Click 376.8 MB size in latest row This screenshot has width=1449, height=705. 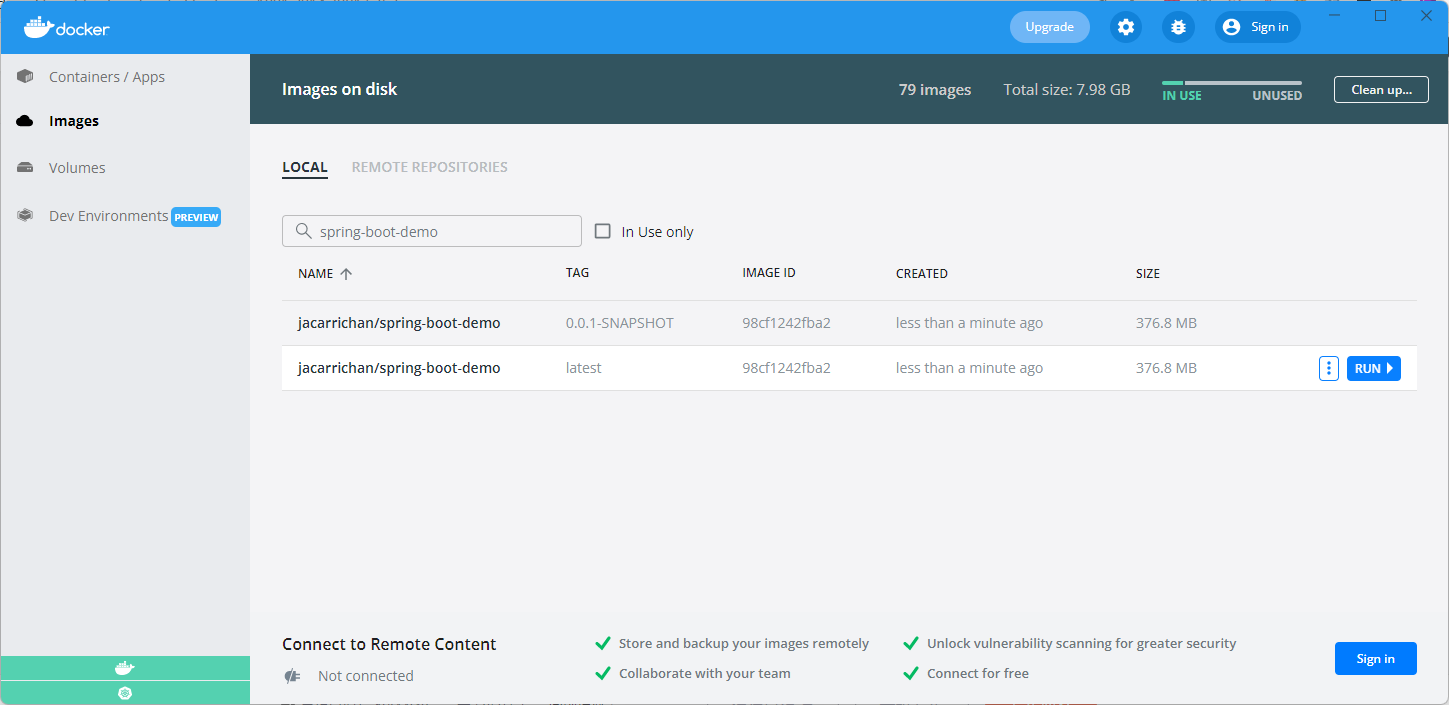point(1166,368)
